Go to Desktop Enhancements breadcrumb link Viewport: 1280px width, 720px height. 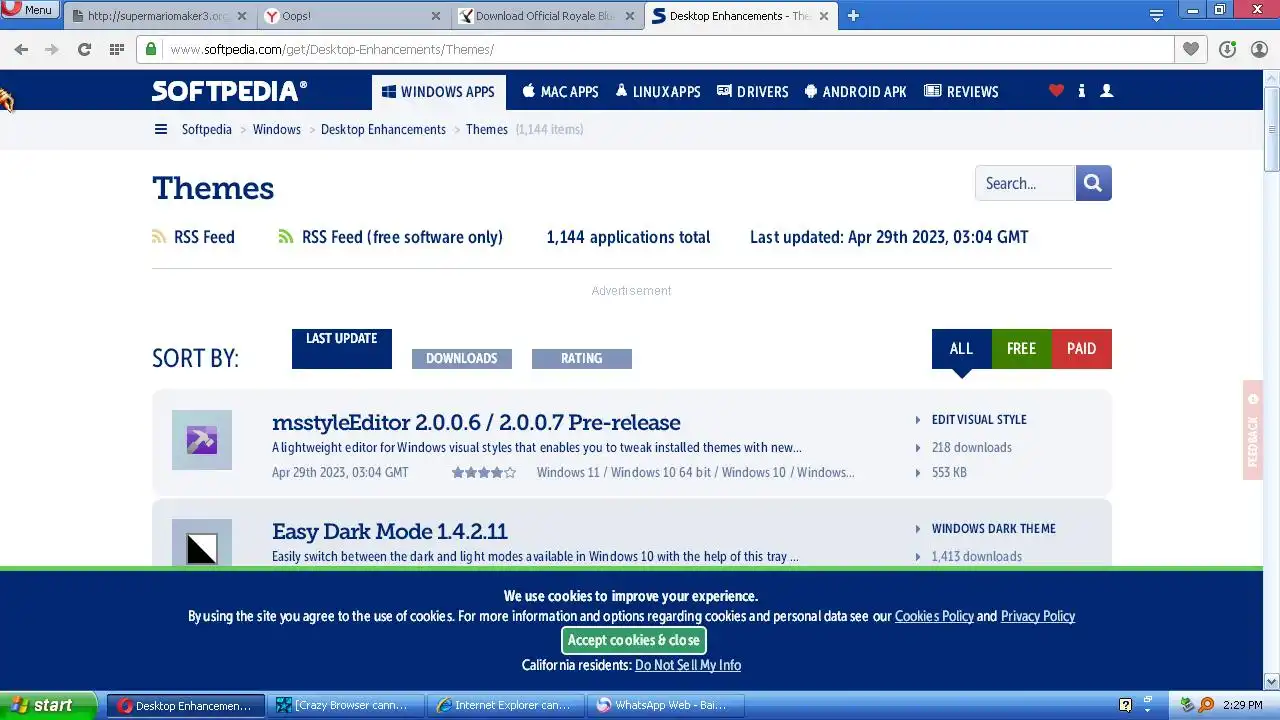383,129
